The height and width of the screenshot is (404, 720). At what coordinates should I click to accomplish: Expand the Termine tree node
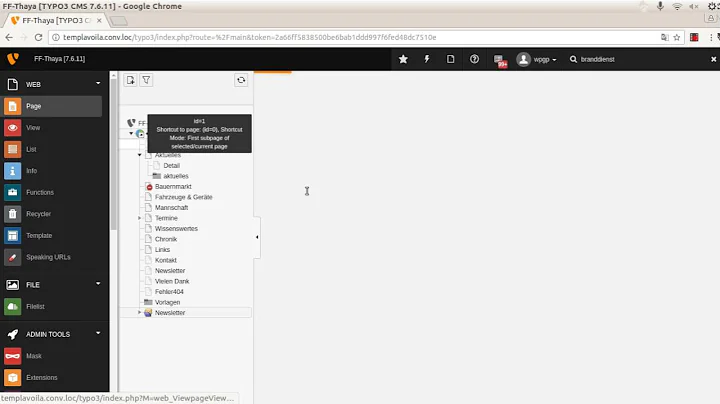pyautogui.click(x=140, y=218)
